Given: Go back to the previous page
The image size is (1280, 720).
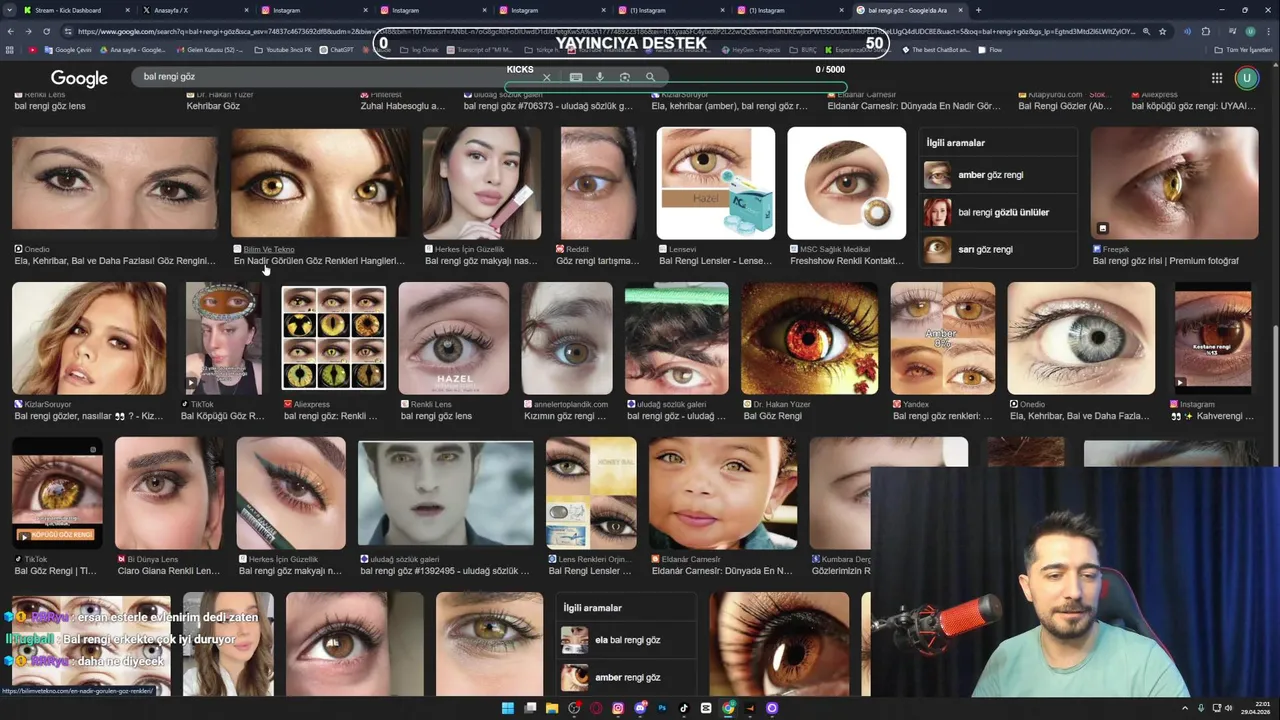Looking at the screenshot, I should pyautogui.click(x=10, y=31).
